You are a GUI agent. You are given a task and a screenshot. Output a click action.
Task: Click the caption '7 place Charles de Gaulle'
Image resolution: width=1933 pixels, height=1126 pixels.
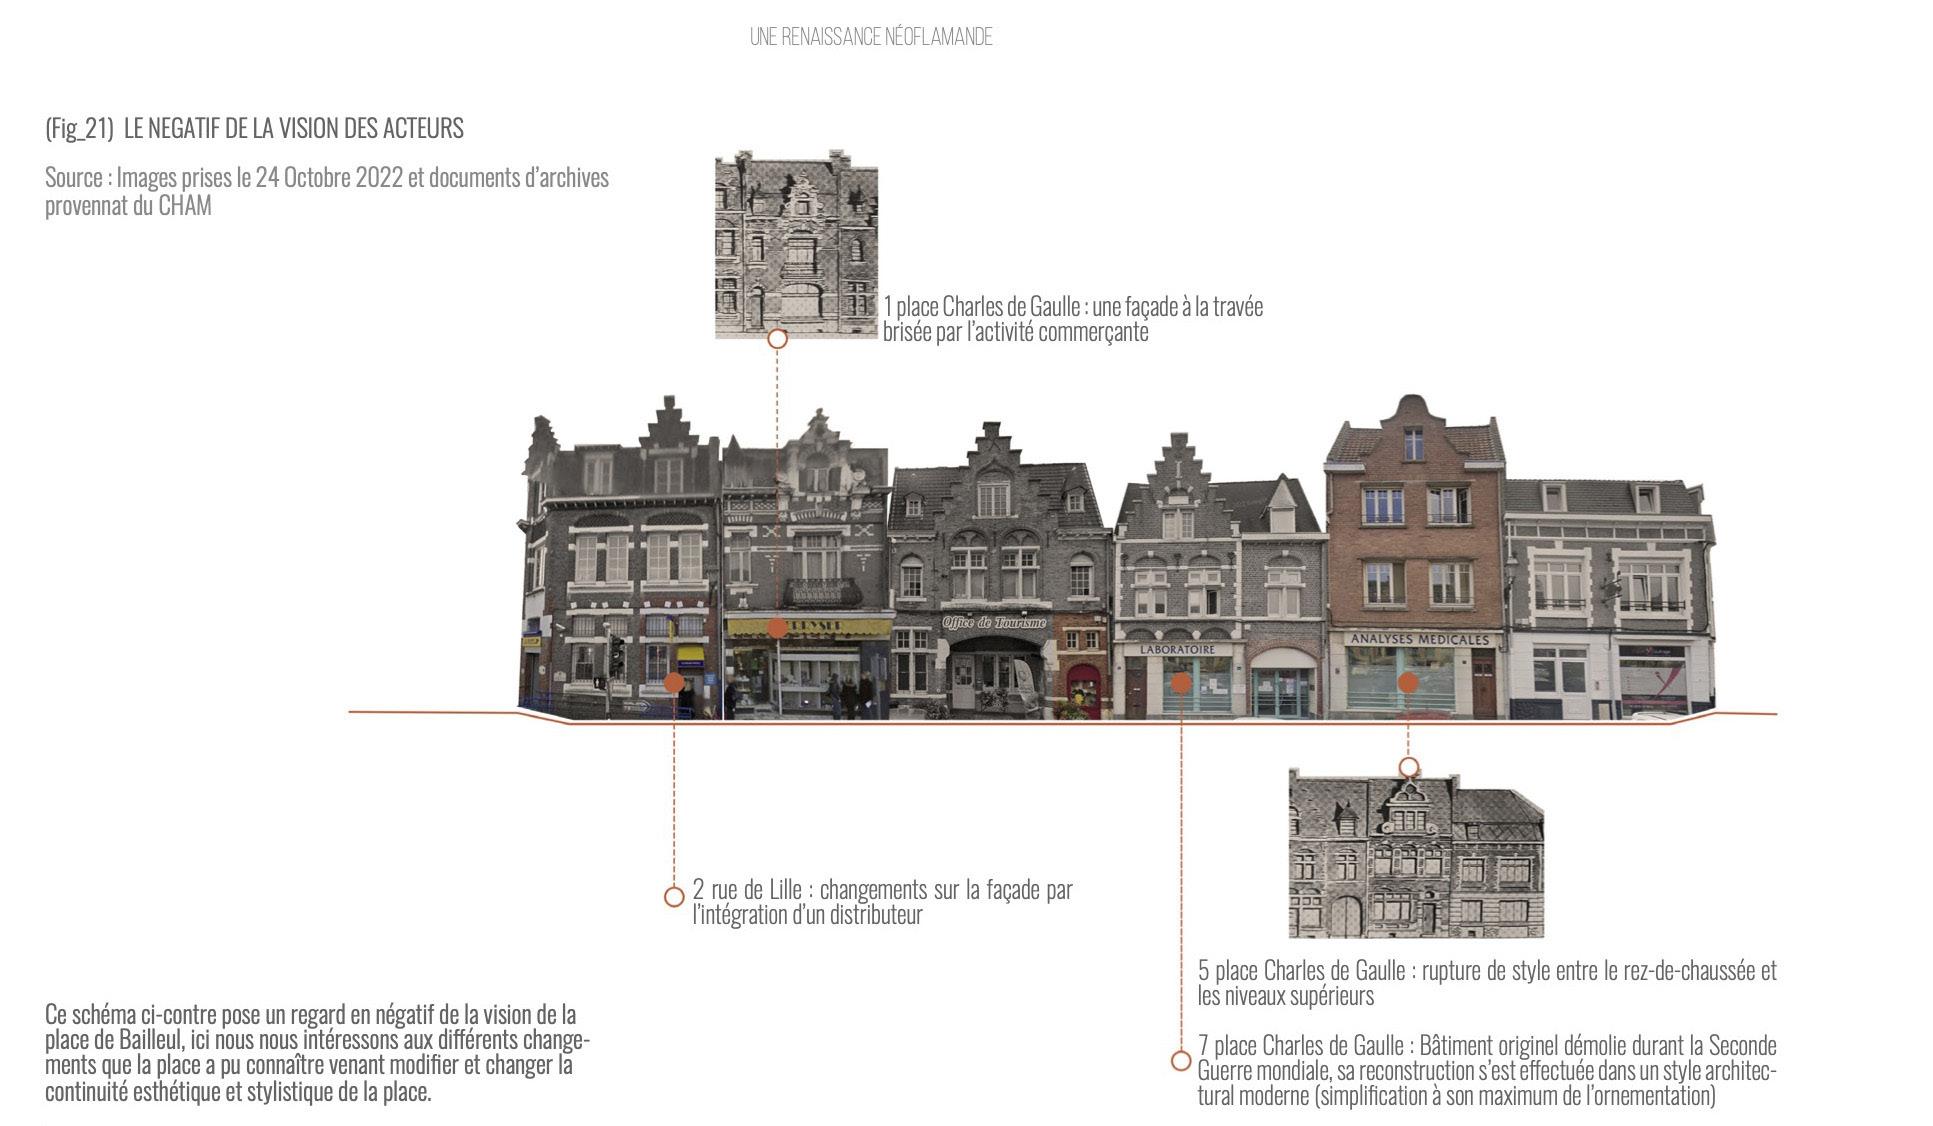point(1487,1071)
